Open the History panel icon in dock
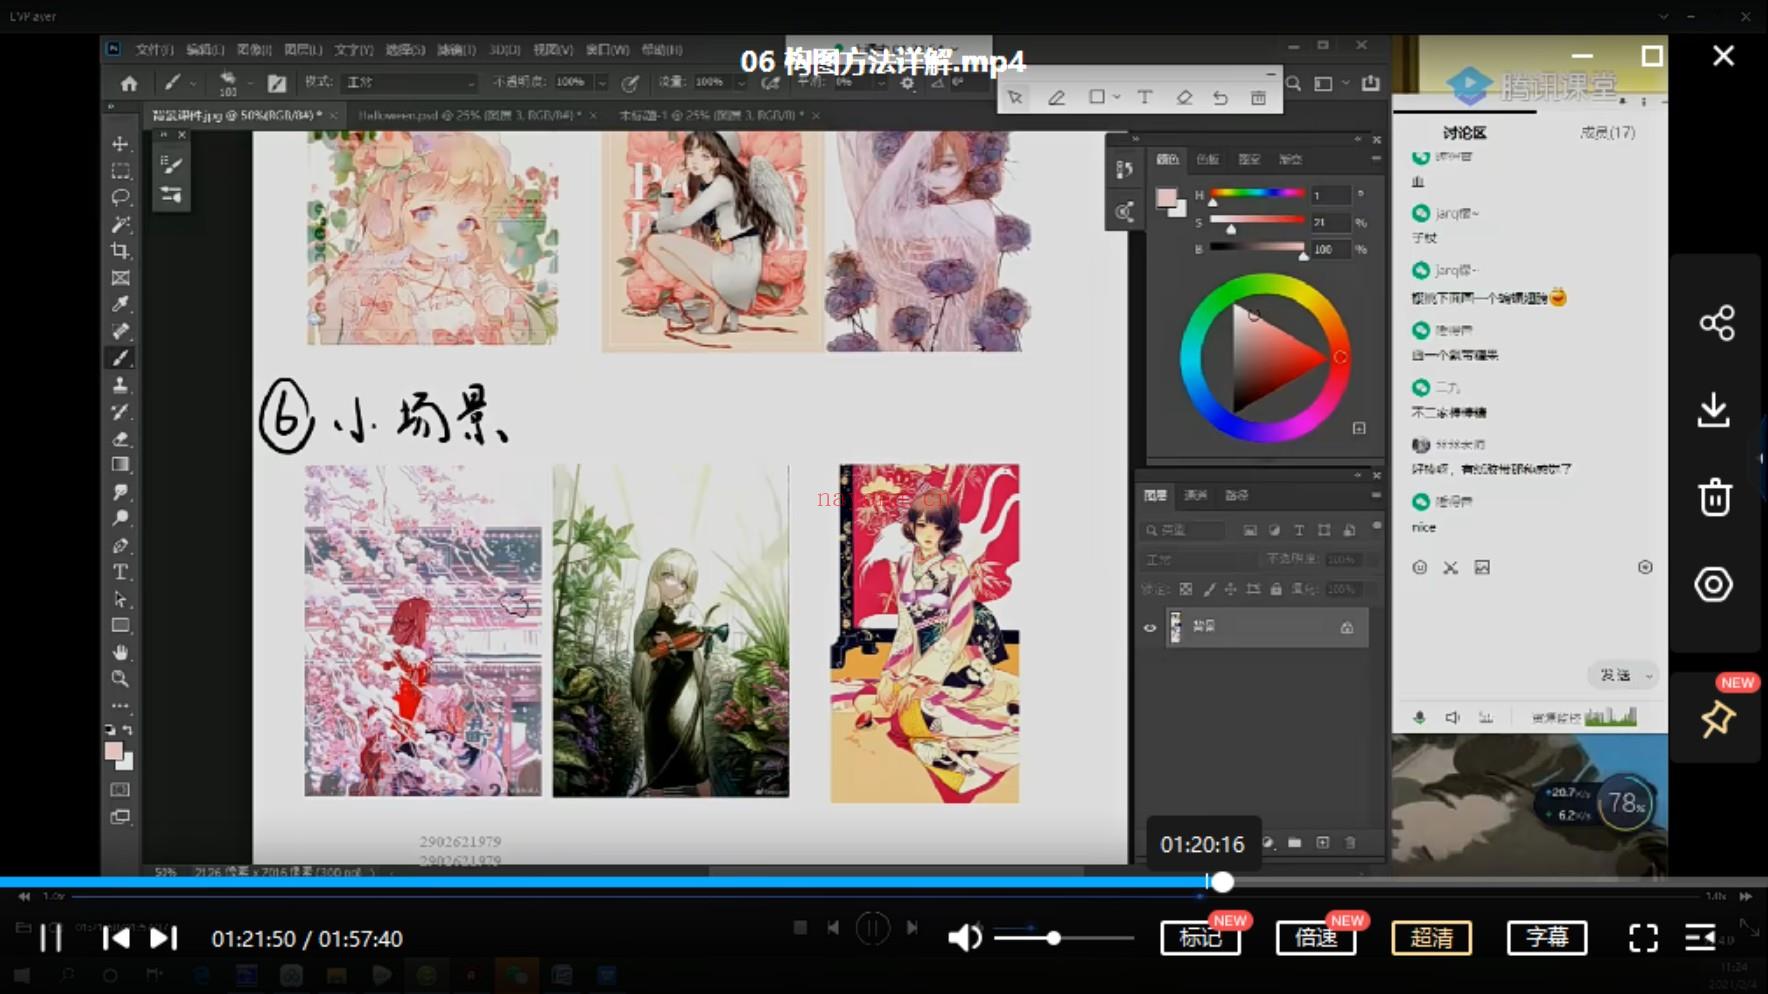The width and height of the screenshot is (1768, 994). tap(1124, 170)
